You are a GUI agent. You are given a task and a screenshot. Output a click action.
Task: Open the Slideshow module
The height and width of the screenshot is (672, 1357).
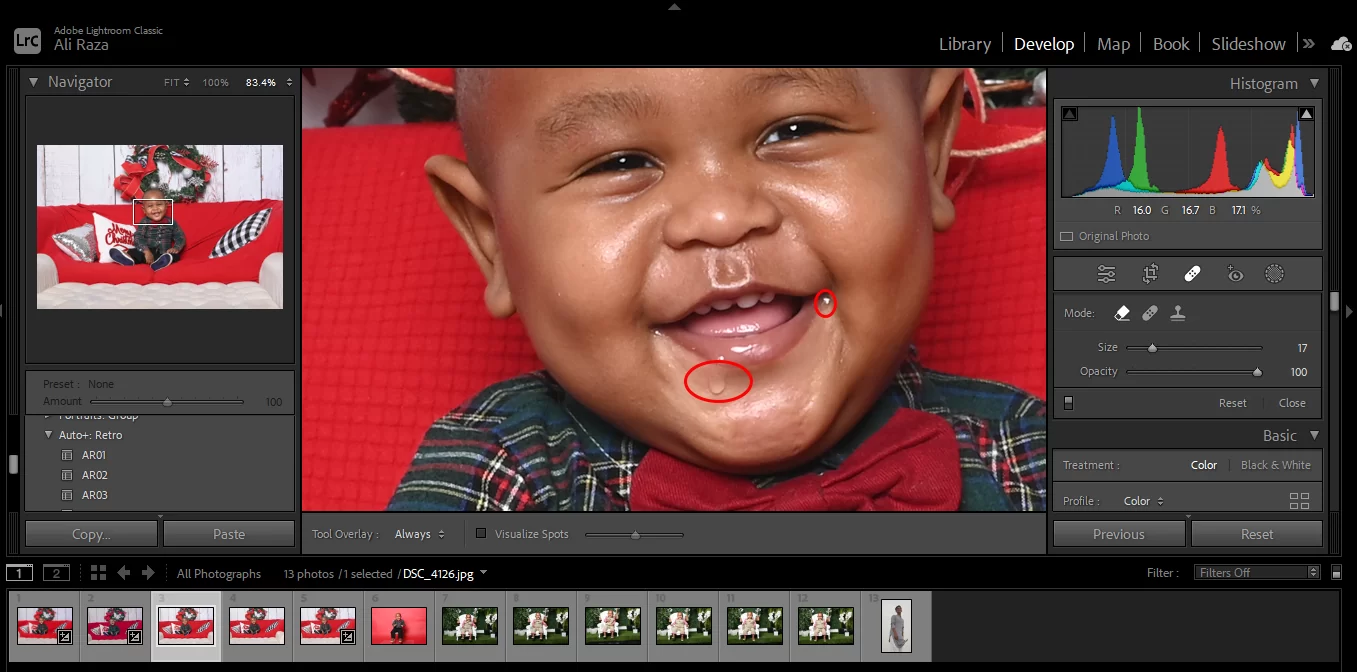coord(1249,44)
